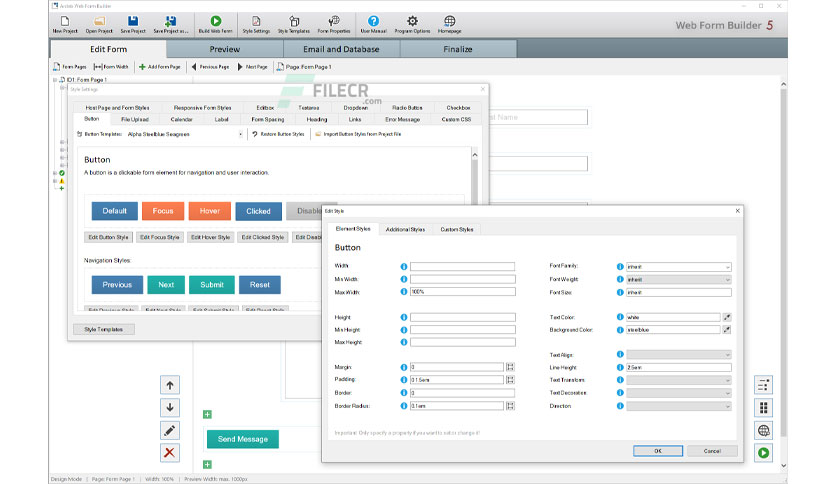Expand ID1 Form Page 1 tree node
The image size is (836, 484).
tap(55, 80)
